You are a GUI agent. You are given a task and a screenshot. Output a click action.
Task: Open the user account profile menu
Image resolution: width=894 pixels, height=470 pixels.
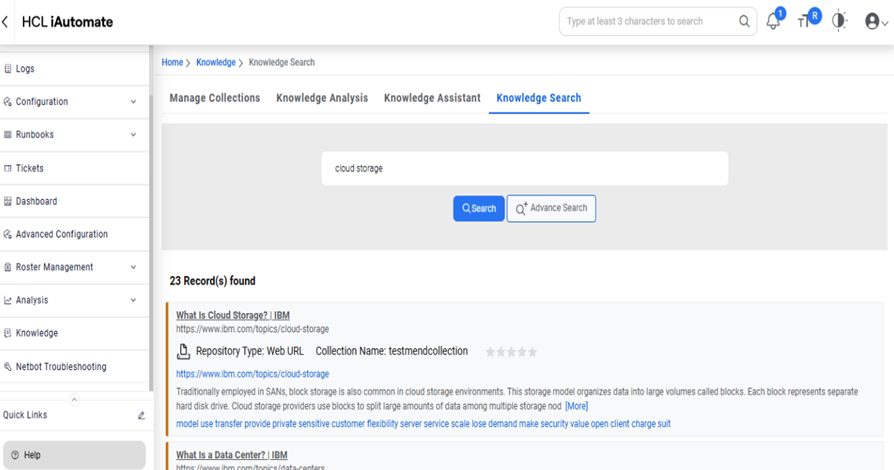click(x=875, y=22)
